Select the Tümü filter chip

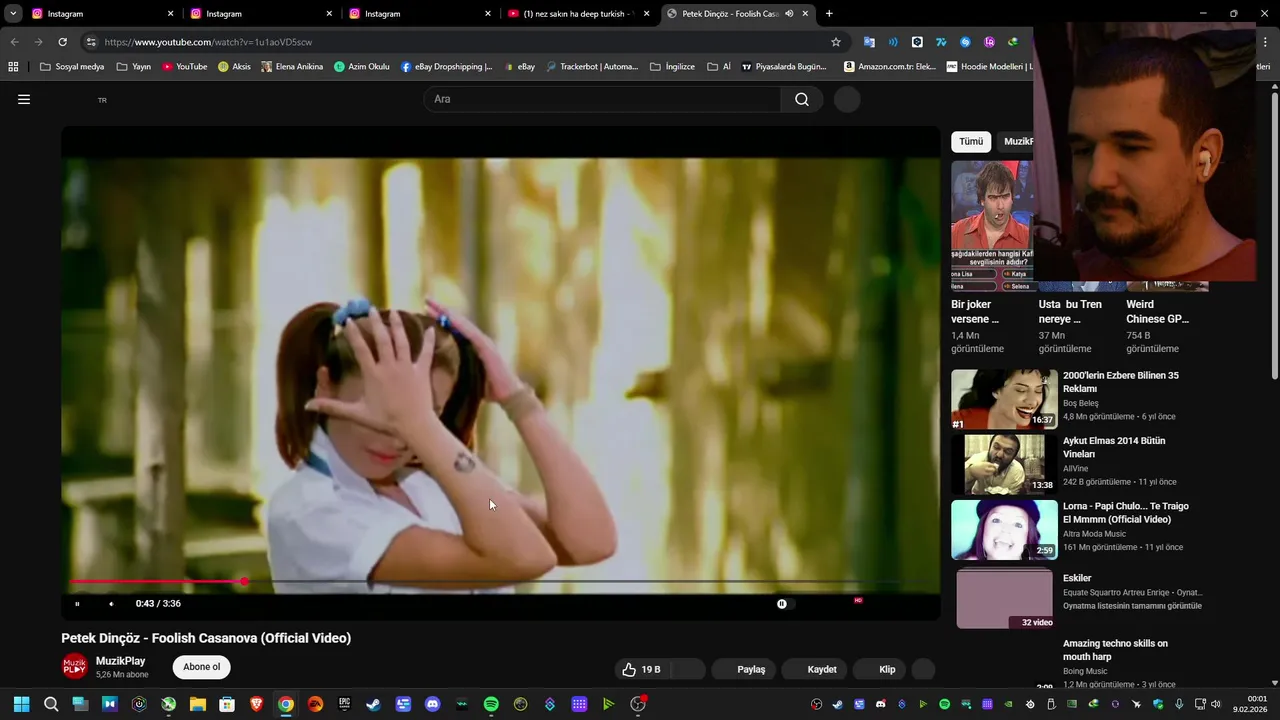click(x=971, y=142)
